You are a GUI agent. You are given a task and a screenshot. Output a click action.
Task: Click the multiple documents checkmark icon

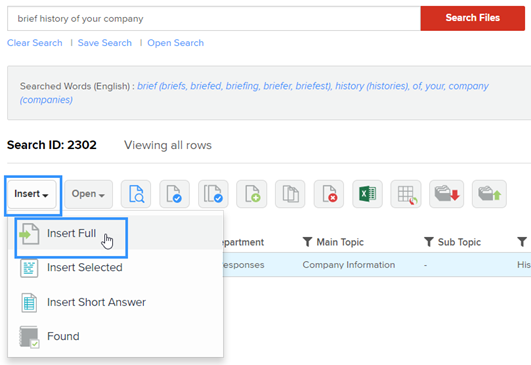213,194
